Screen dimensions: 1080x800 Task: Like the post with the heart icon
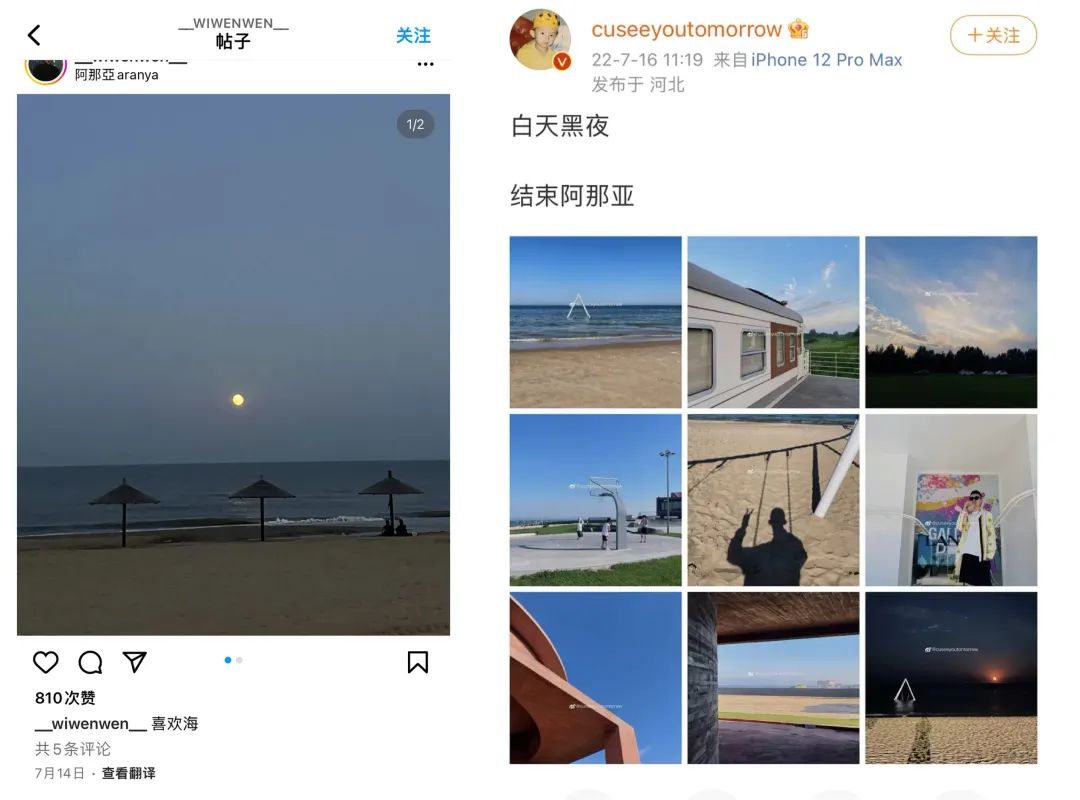click(45, 662)
